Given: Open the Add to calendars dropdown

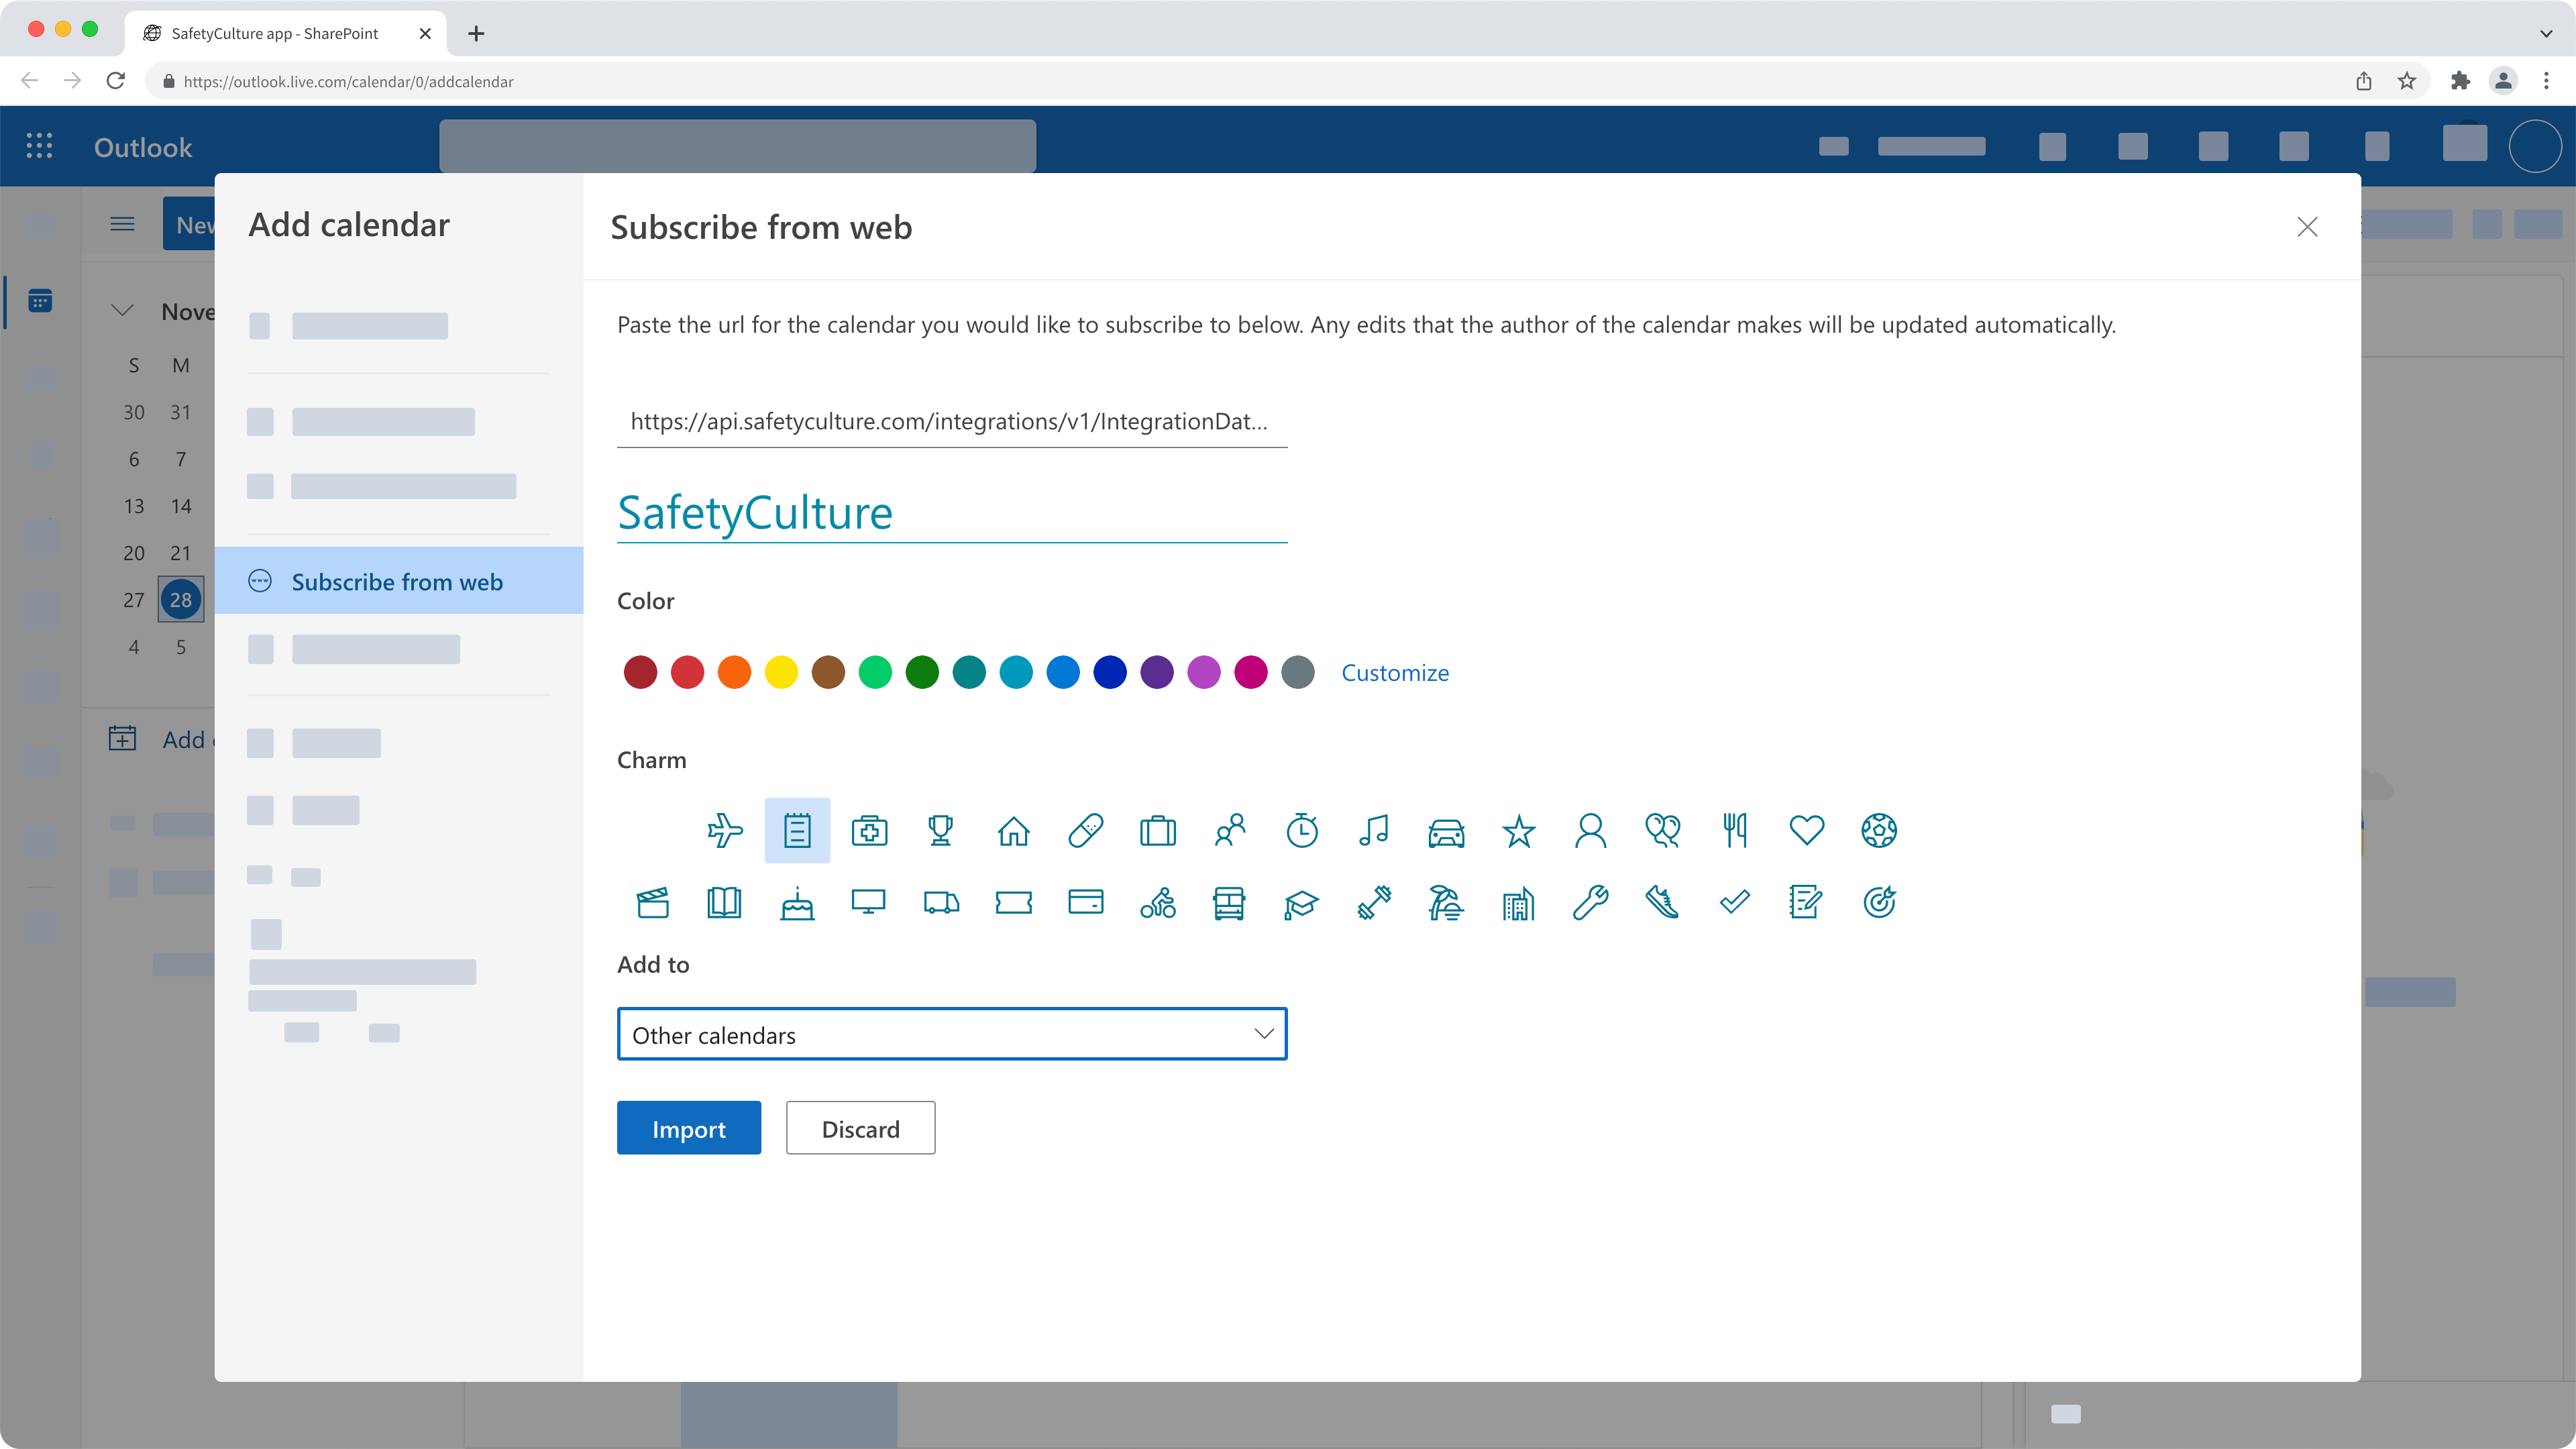Looking at the screenshot, I should pos(951,1034).
